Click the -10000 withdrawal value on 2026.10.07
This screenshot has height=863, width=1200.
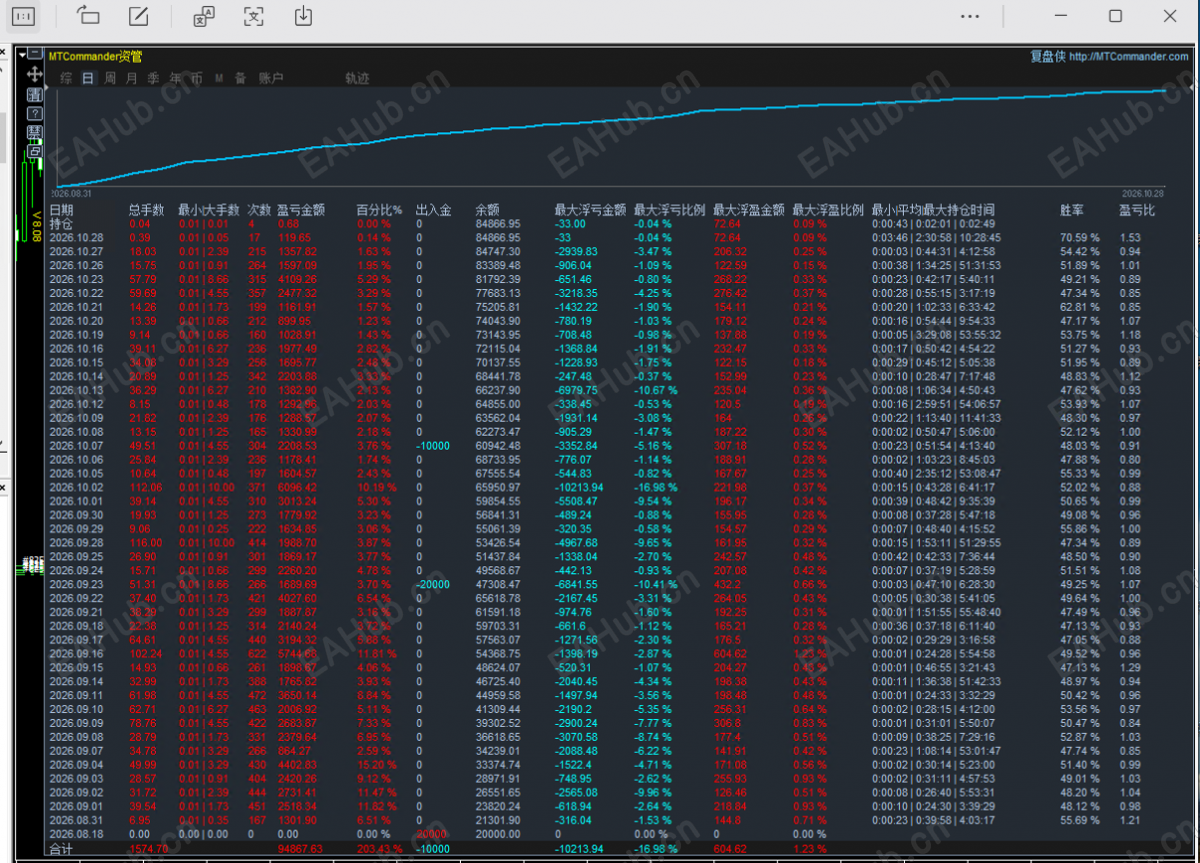coord(433,445)
